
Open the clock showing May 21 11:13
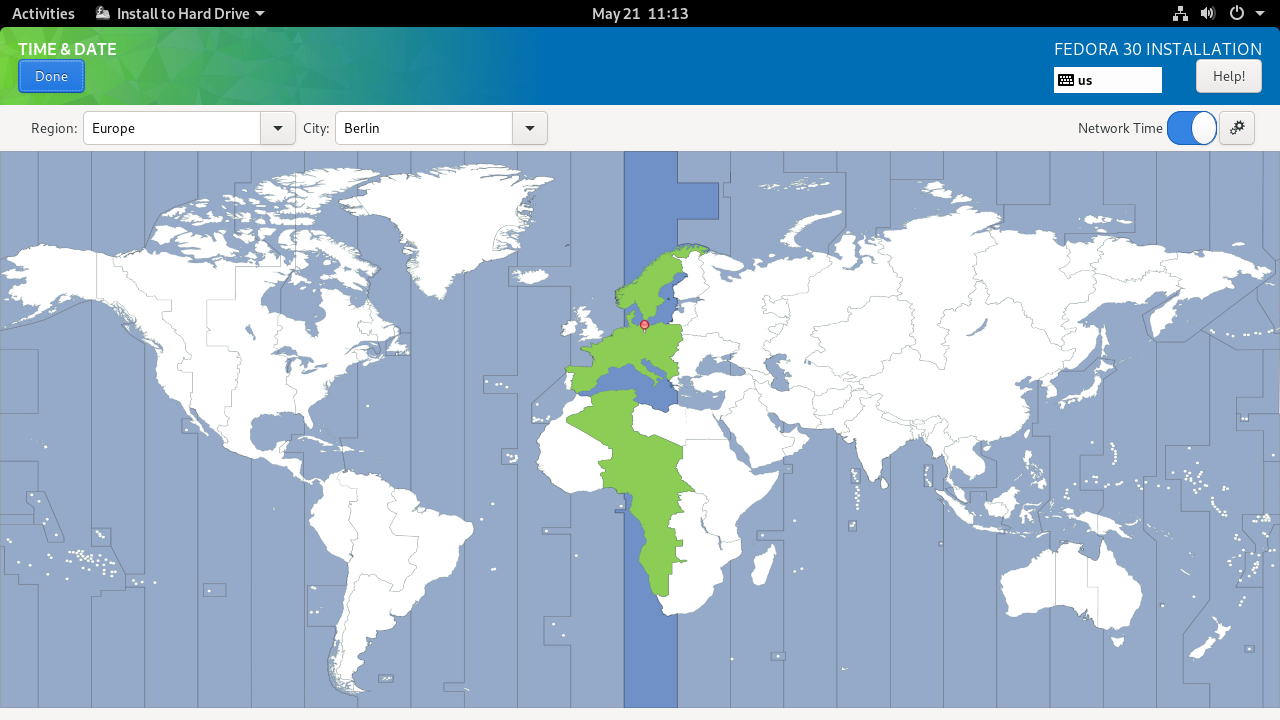tap(640, 14)
